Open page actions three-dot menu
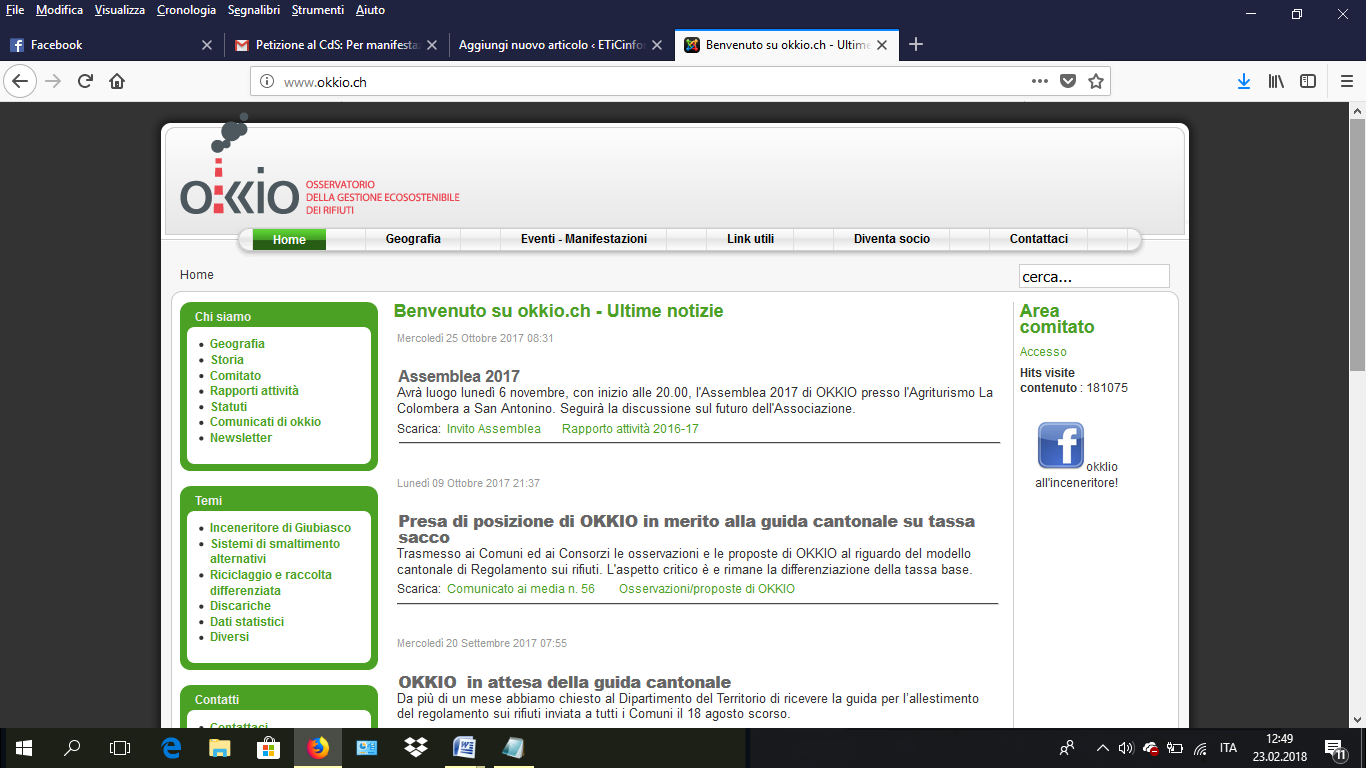1366x768 pixels. [x=1040, y=81]
